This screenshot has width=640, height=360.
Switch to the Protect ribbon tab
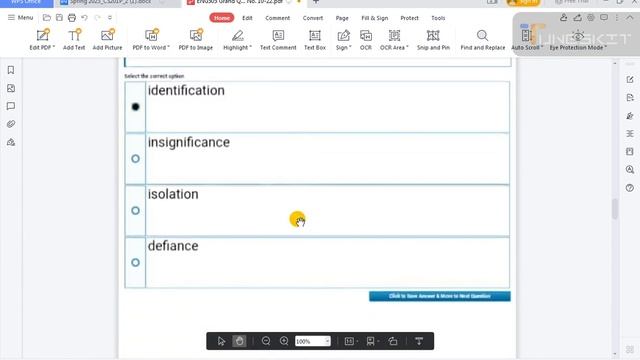pos(409,18)
